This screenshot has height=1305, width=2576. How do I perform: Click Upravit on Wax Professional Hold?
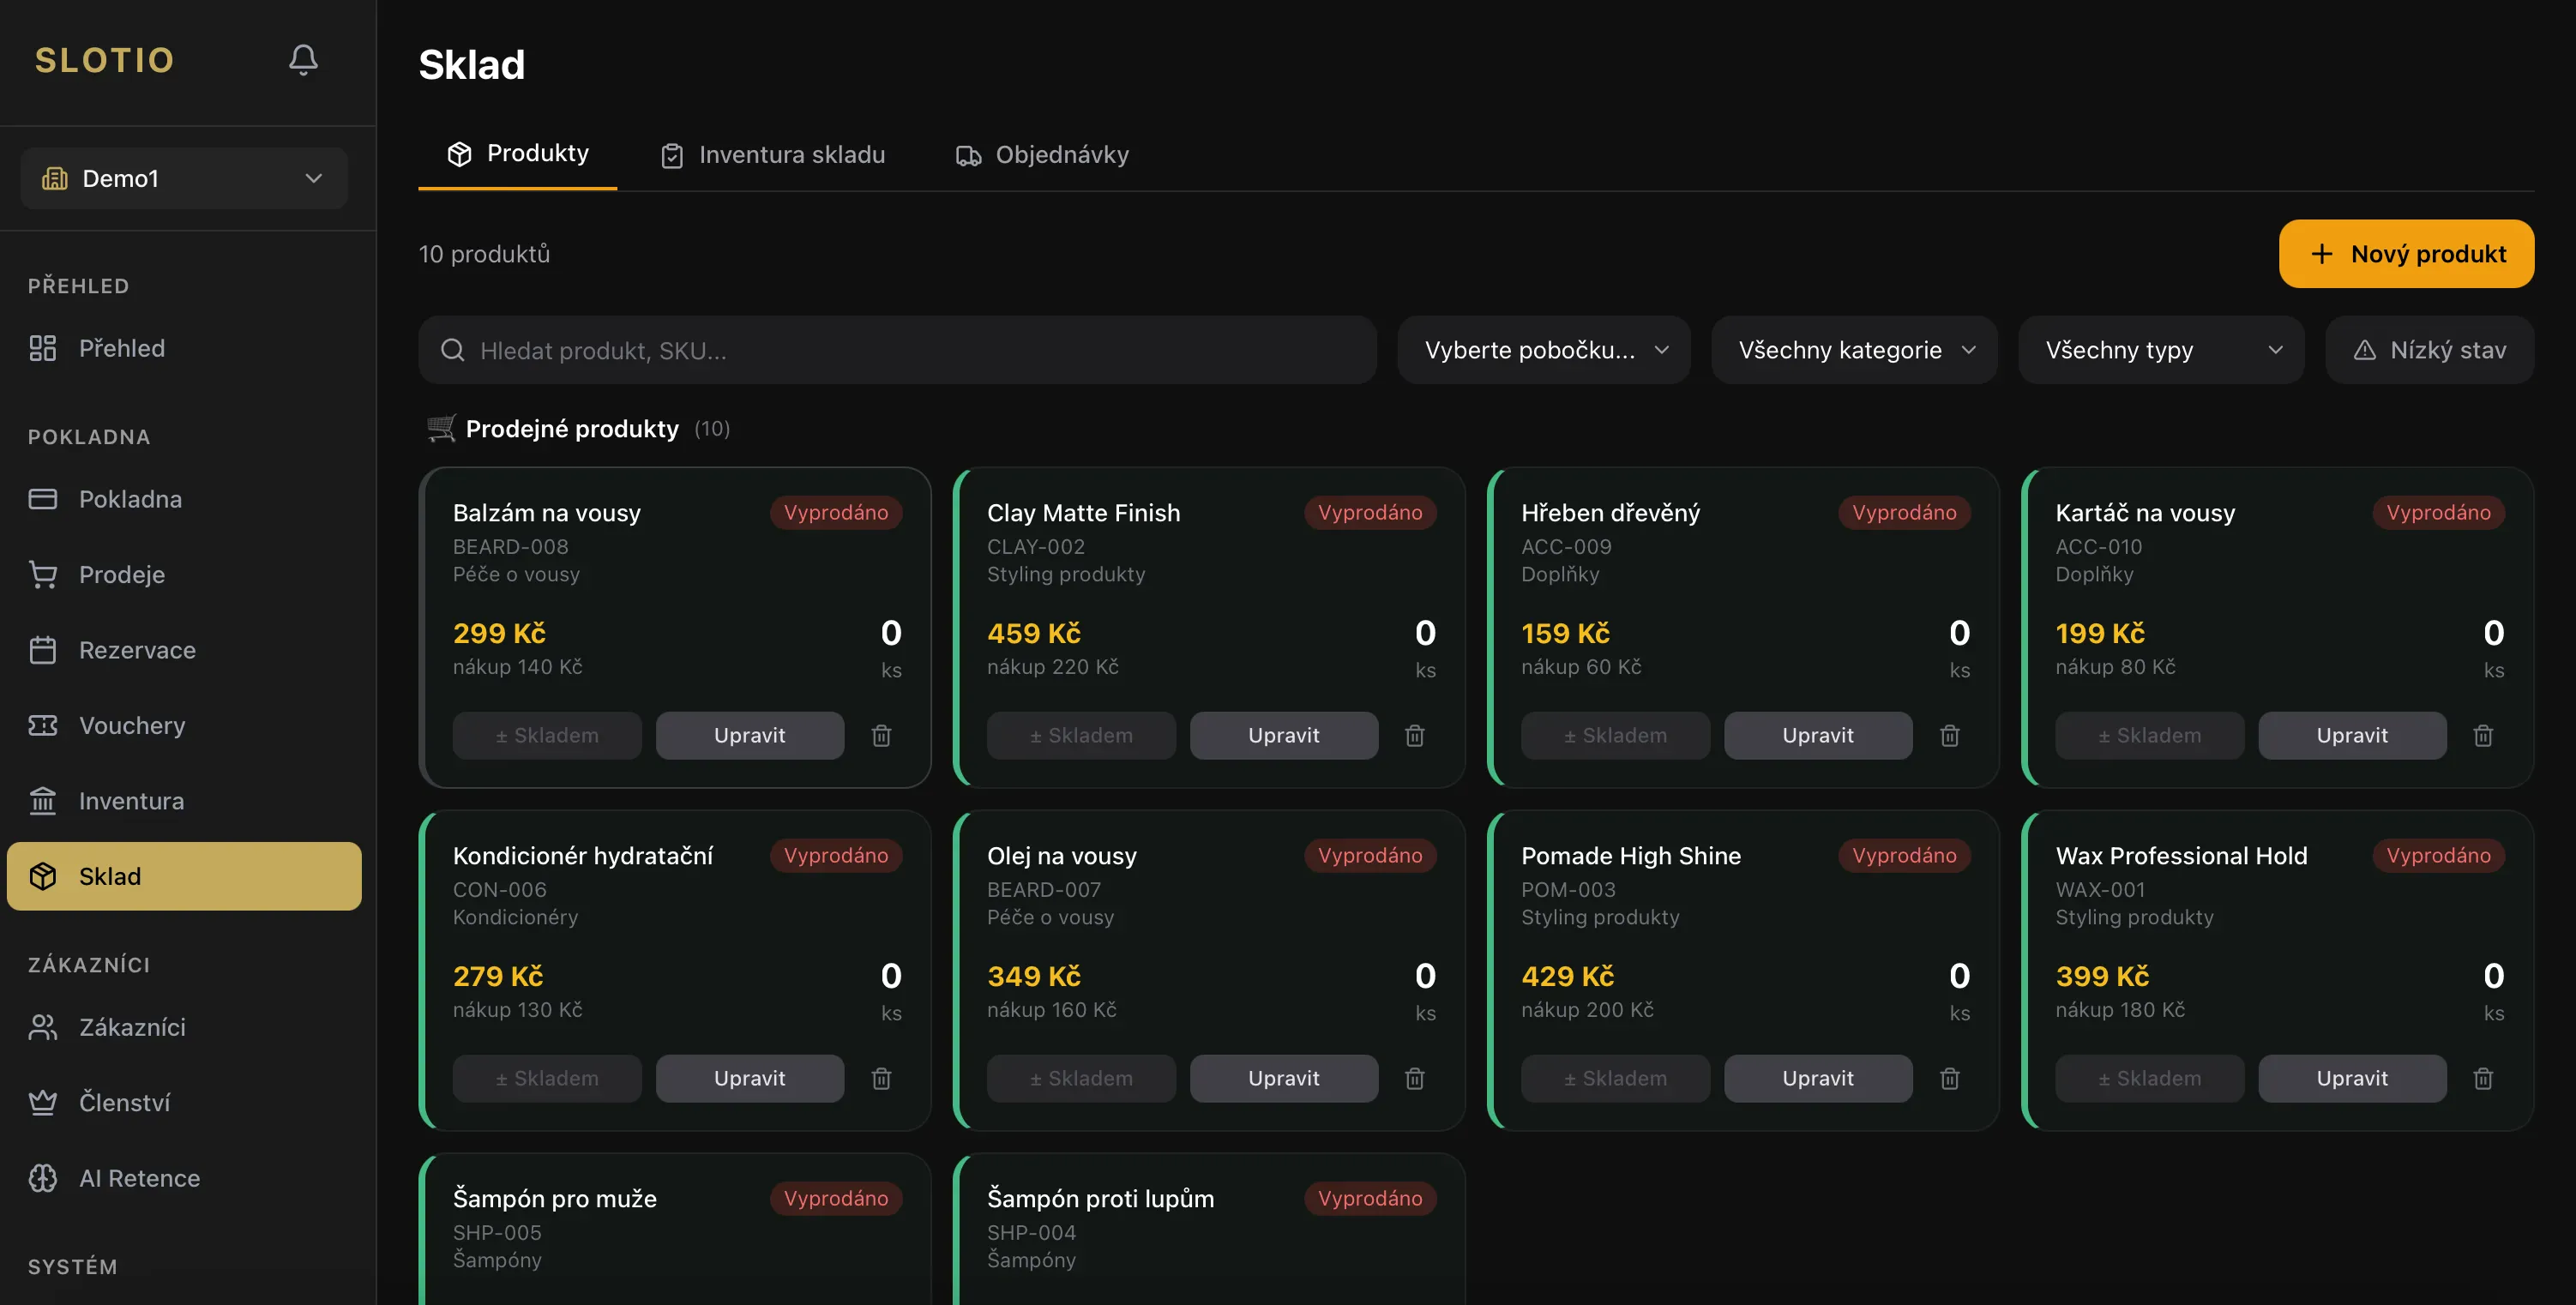click(2352, 1079)
